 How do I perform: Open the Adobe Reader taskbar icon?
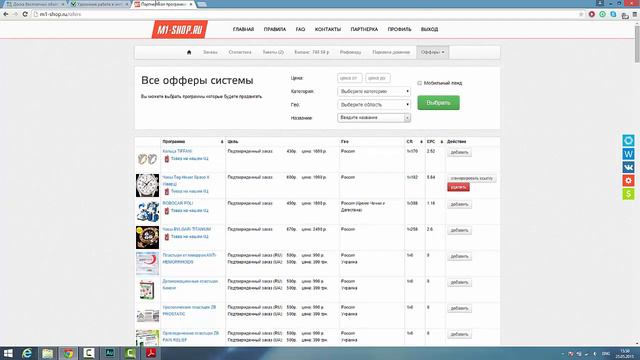151,353
